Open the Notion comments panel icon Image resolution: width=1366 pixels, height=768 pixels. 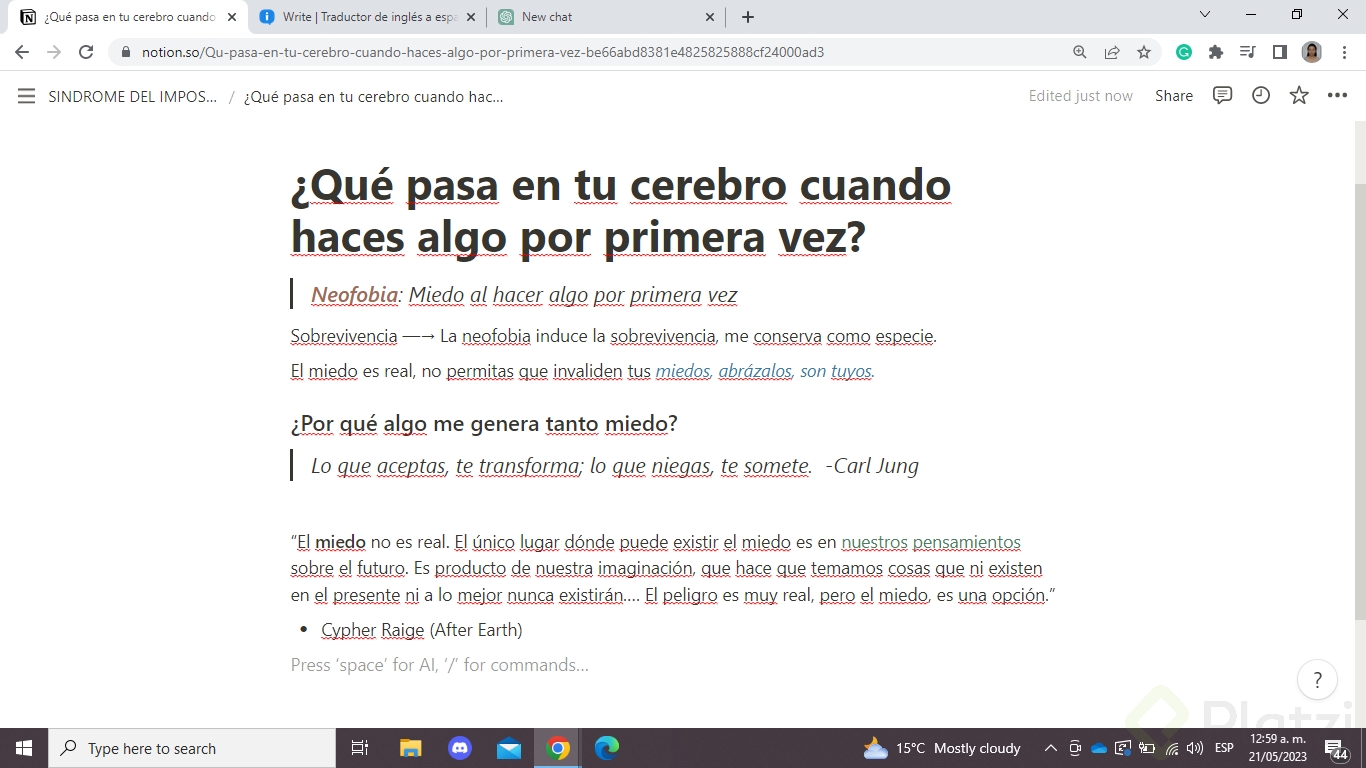coord(1222,95)
